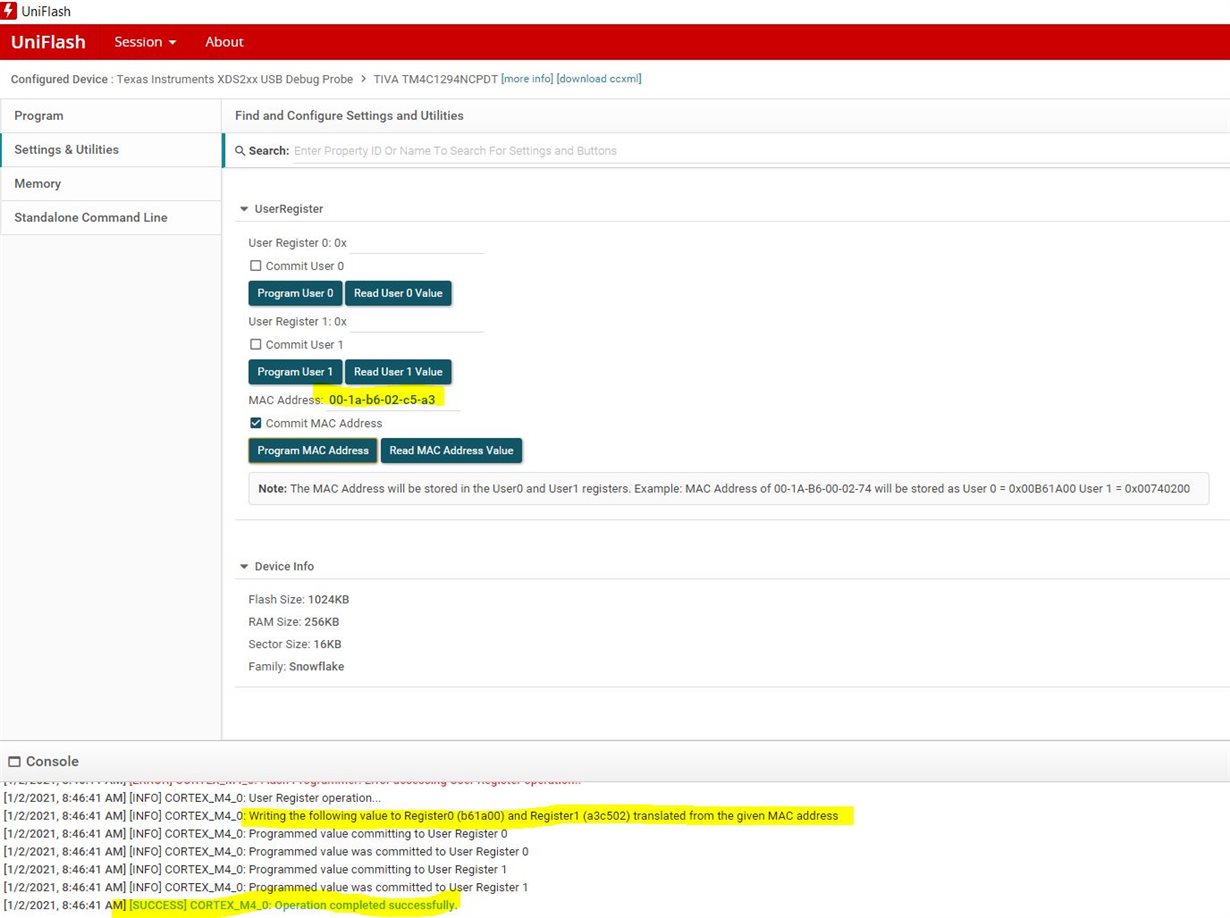This screenshot has width=1230, height=918.
Task: Click the Sector Size 16KB text
Action: pos(295,644)
